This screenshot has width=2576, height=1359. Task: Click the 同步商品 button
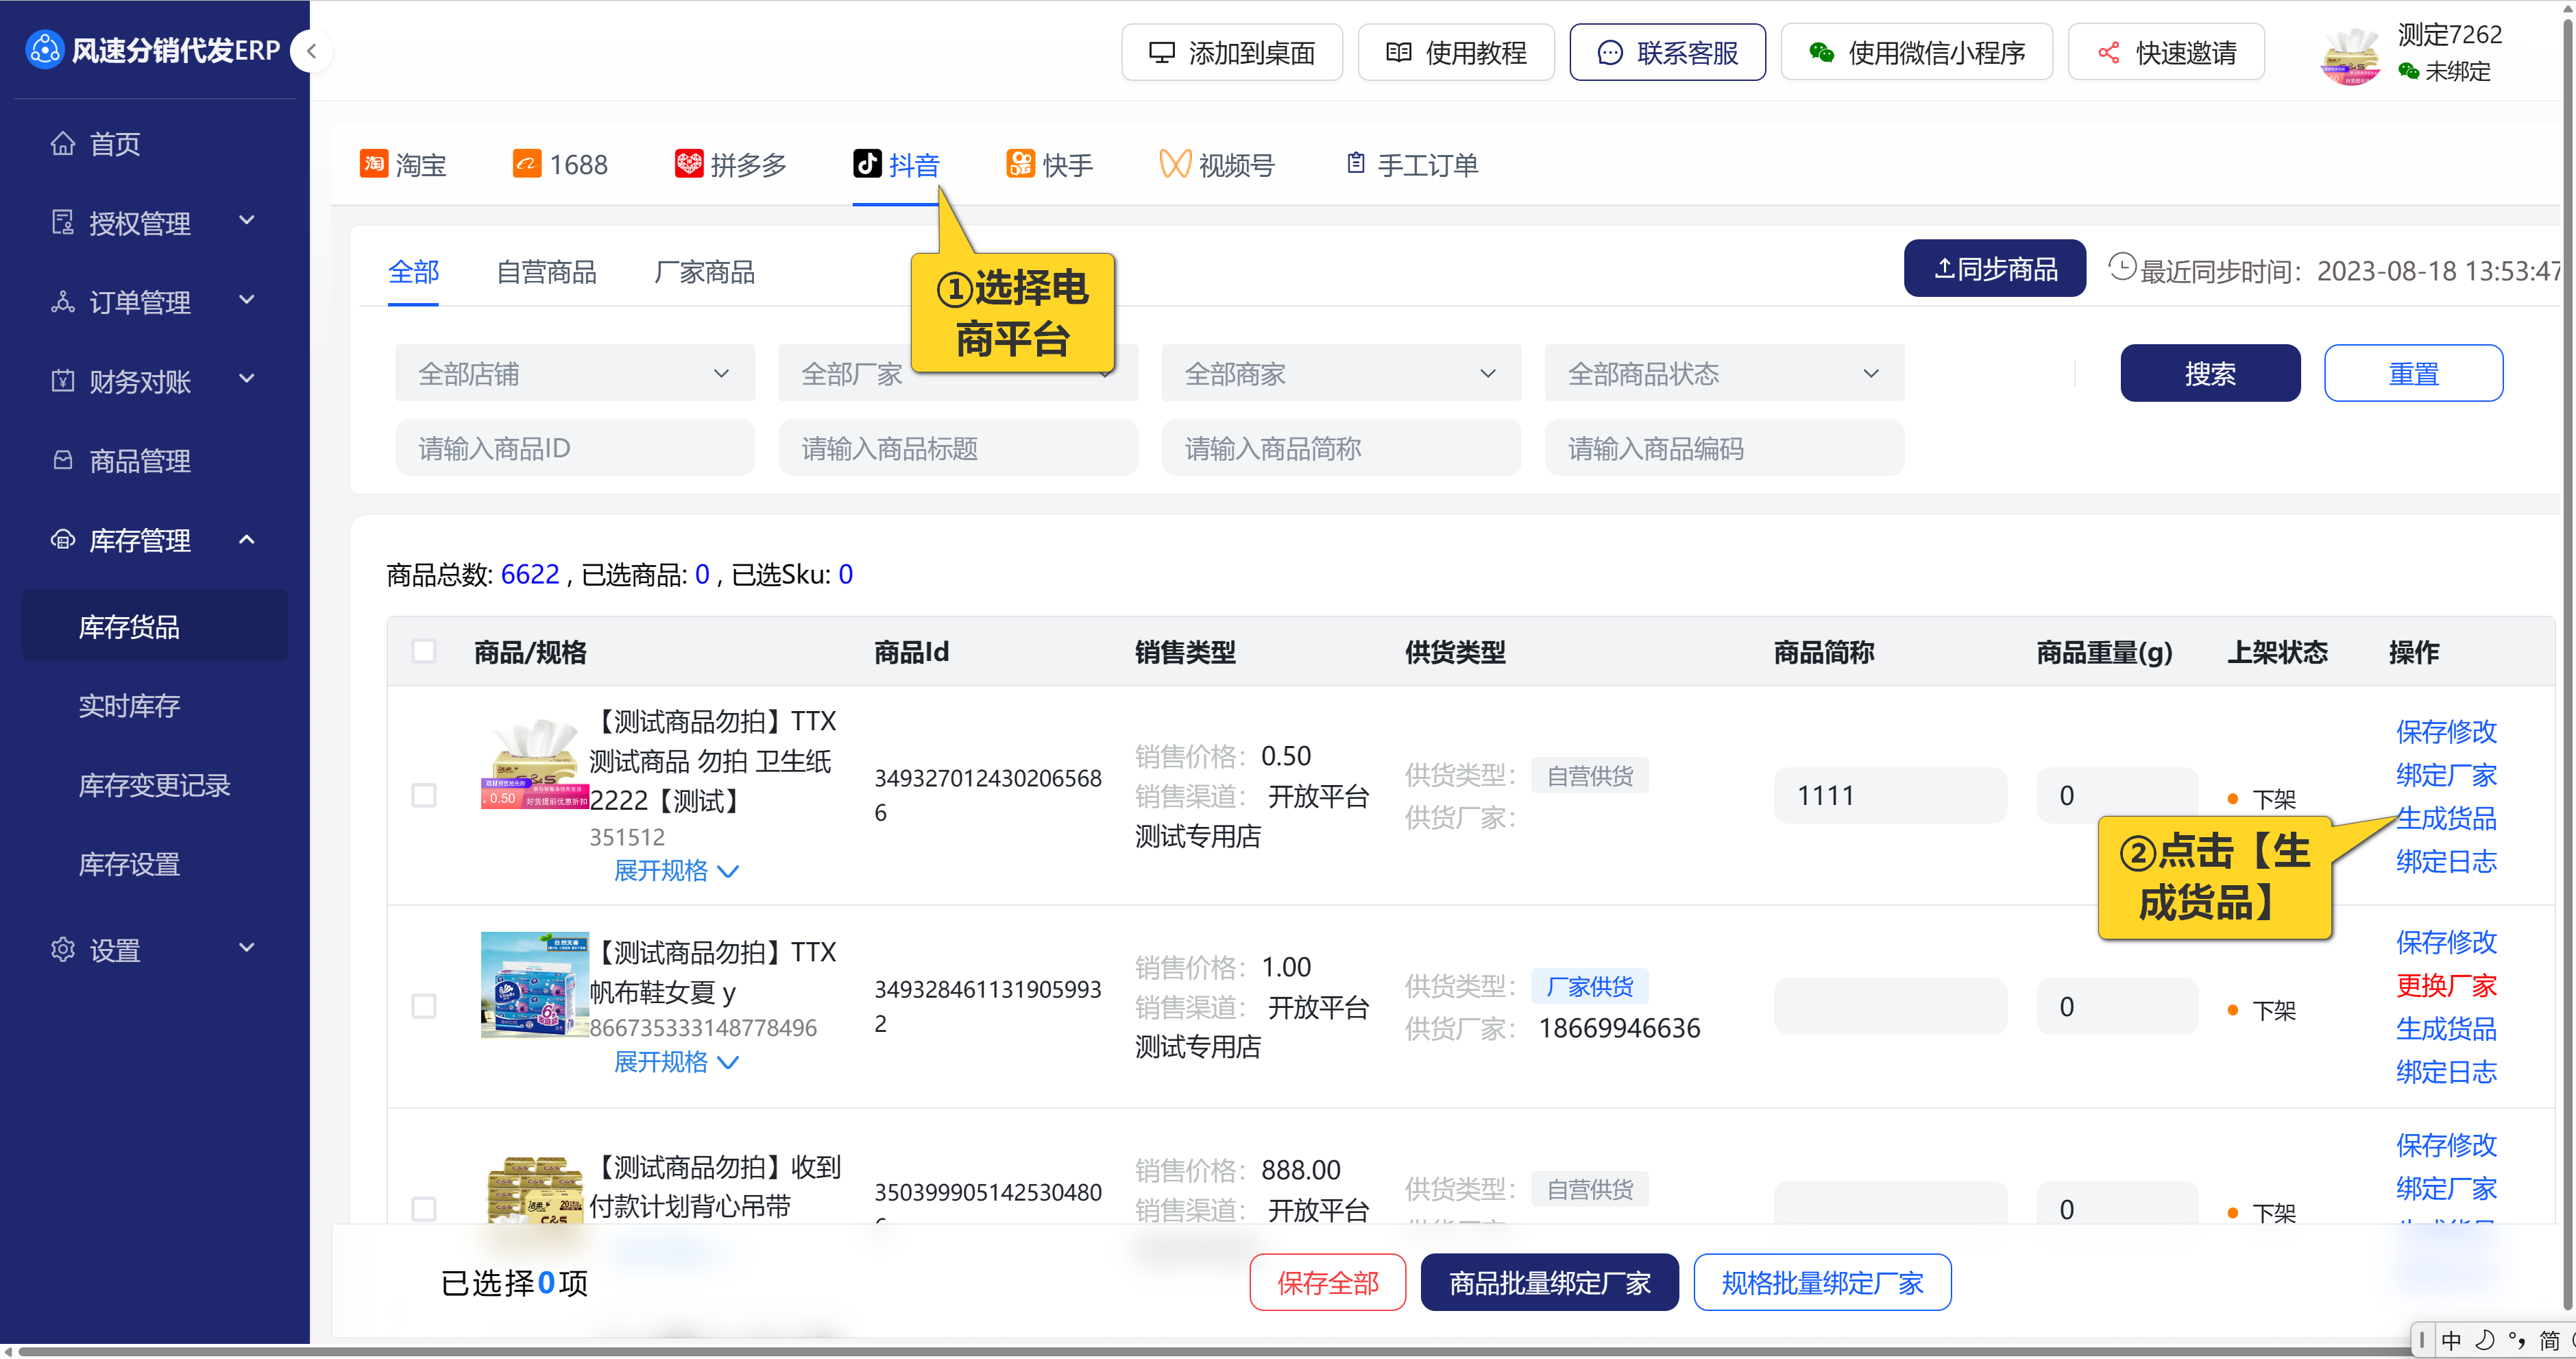[1994, 269]
